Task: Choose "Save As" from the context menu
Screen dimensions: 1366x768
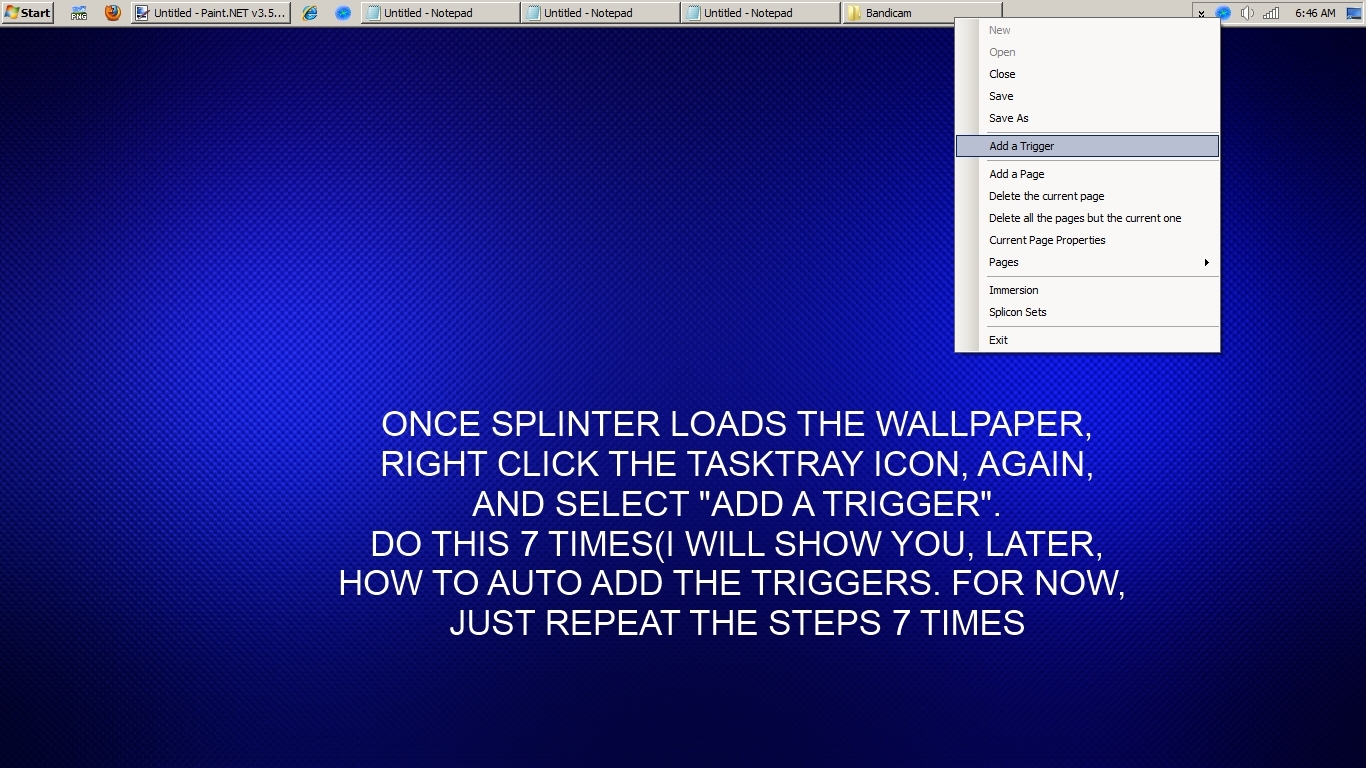Action: coord(1008,118)
